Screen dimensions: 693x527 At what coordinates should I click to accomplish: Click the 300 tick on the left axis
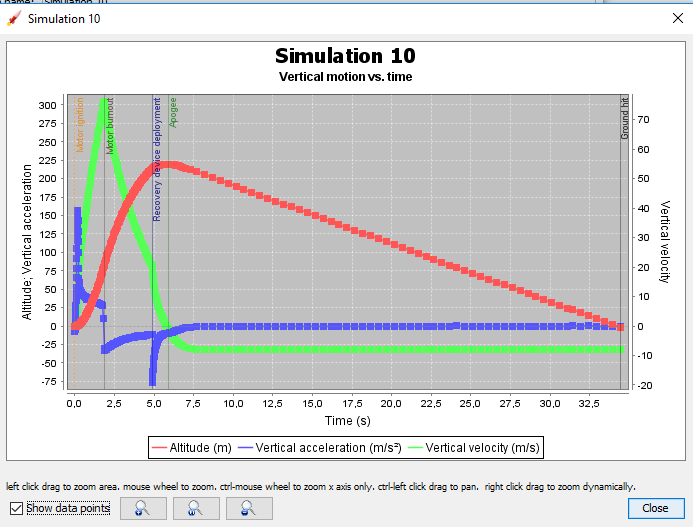coord(48,105)
